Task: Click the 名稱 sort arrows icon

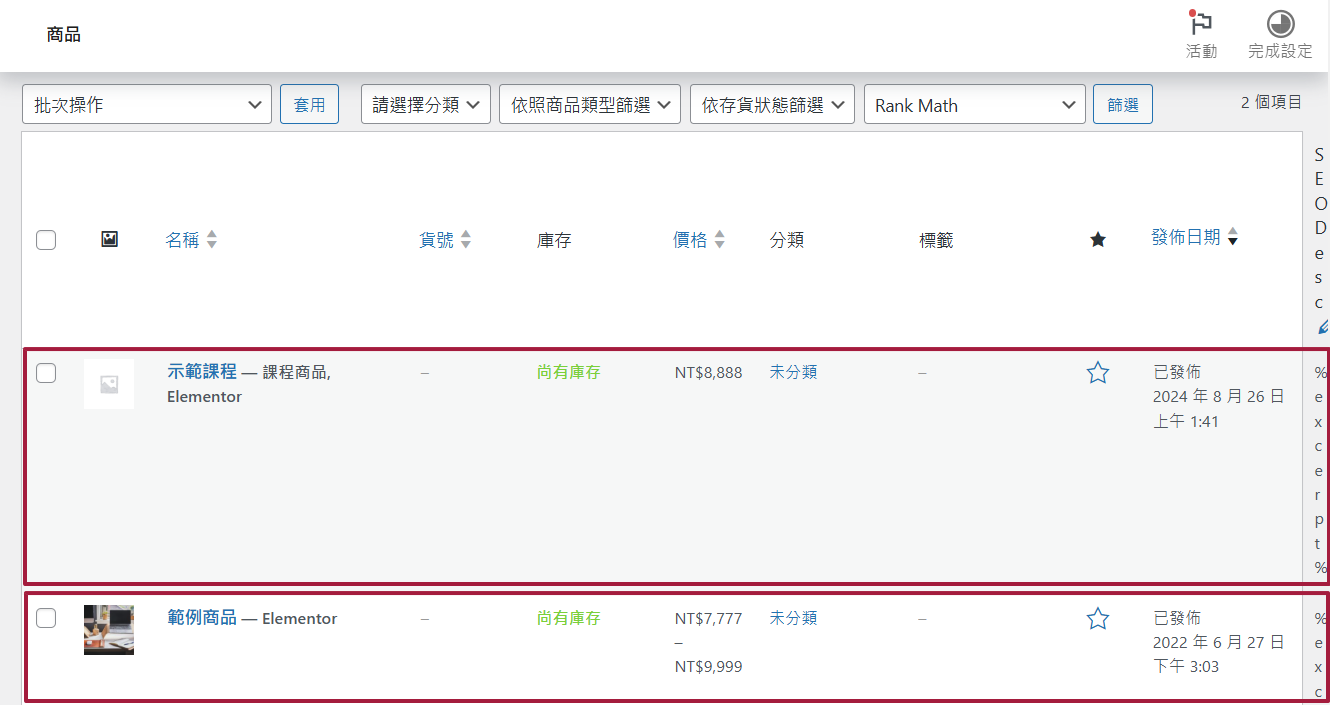Action: pyautogui.click(x=211, y=240)
